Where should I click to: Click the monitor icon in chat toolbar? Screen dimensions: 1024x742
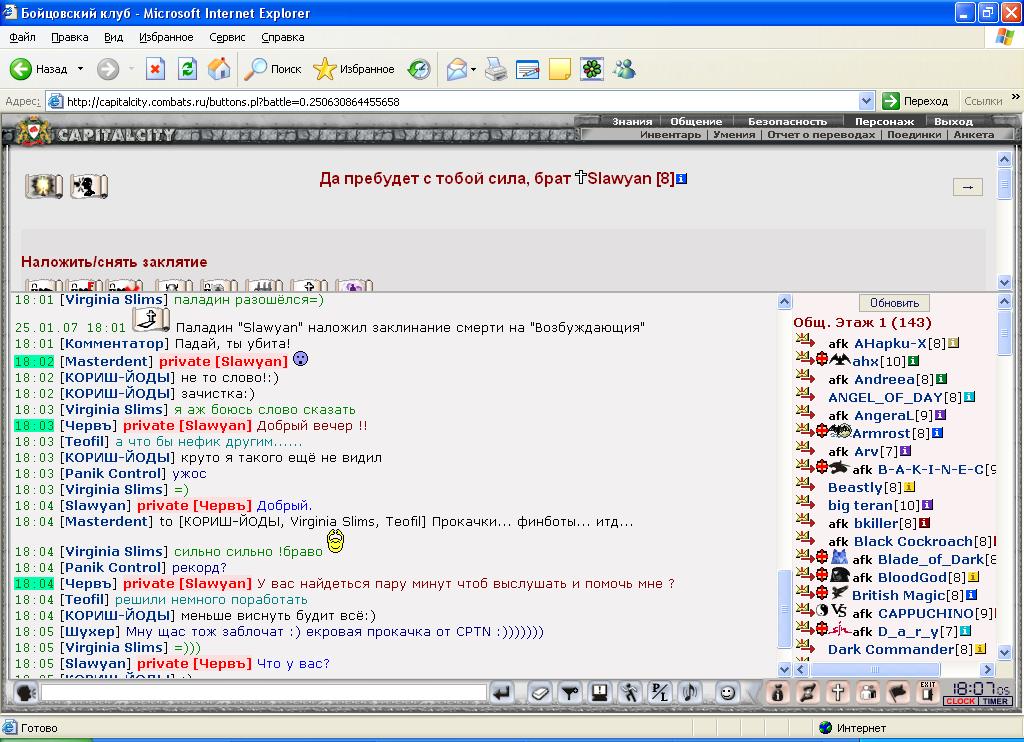pyautogui.click(x=600, y=692)
